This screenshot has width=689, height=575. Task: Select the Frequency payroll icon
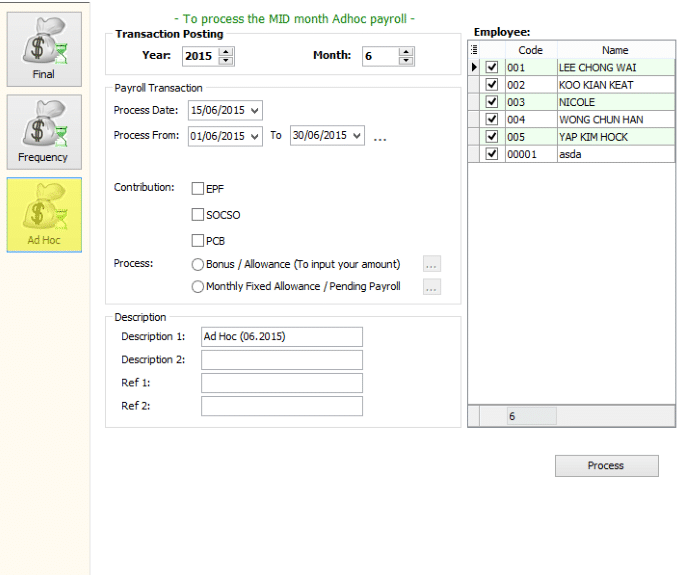(x=44, y=132)
